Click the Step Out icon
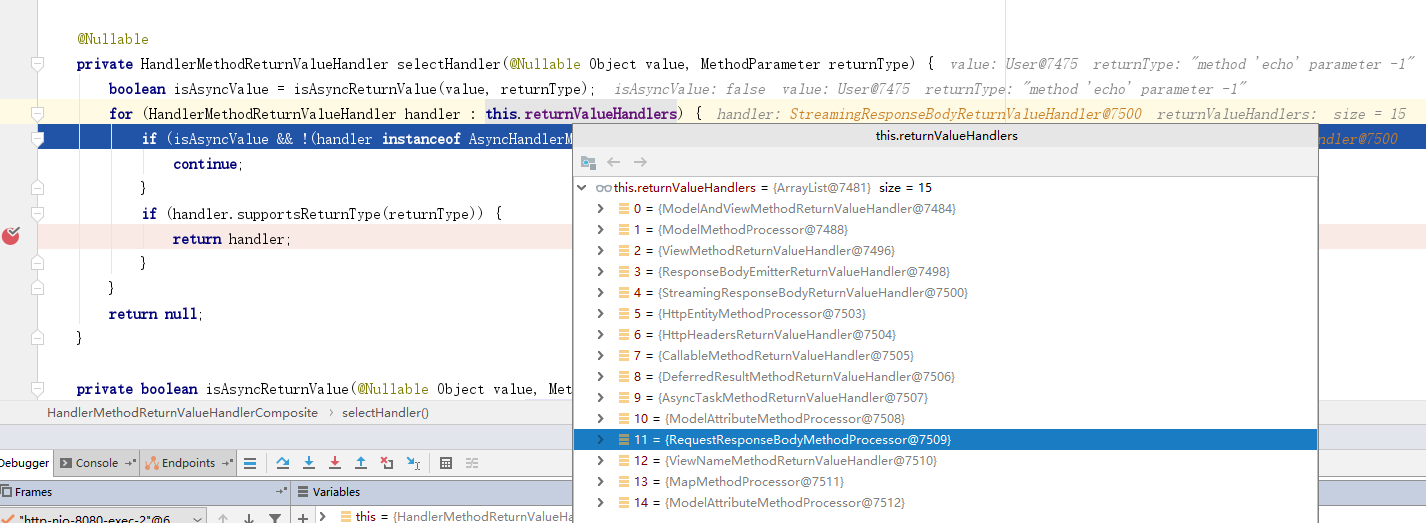The height and width of the screenshot is (523, 1426). coord(361,463)
